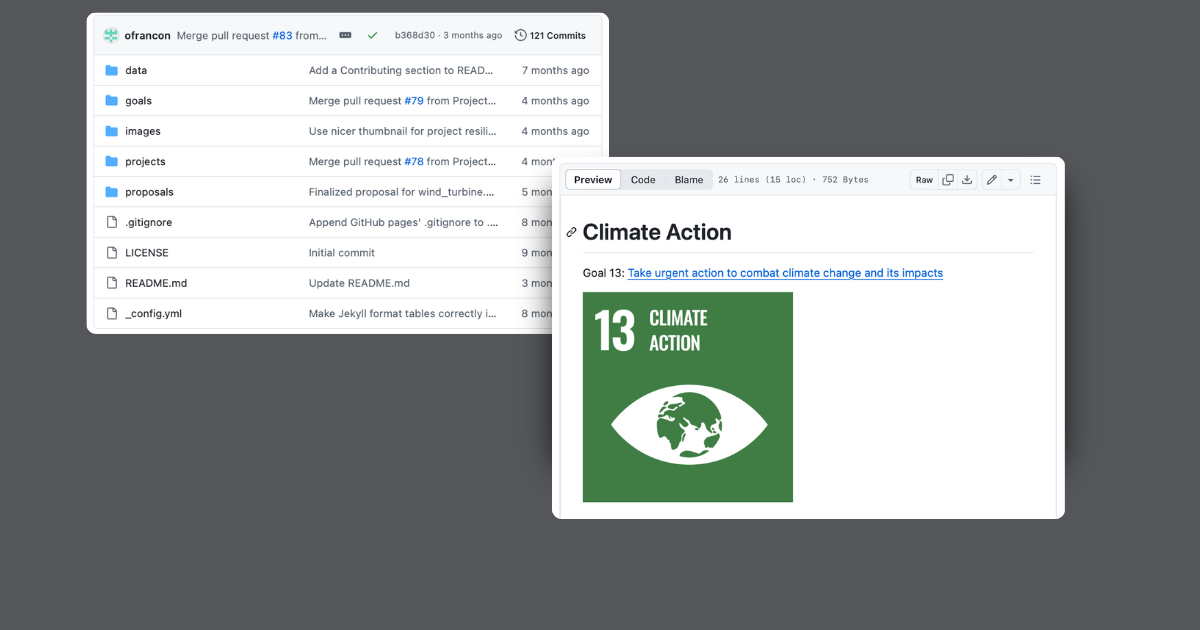Image resolution: width=1200 pixels, height=630 pixels.
Task: Open pull request #83 link
Action: [x=282, y=35]
